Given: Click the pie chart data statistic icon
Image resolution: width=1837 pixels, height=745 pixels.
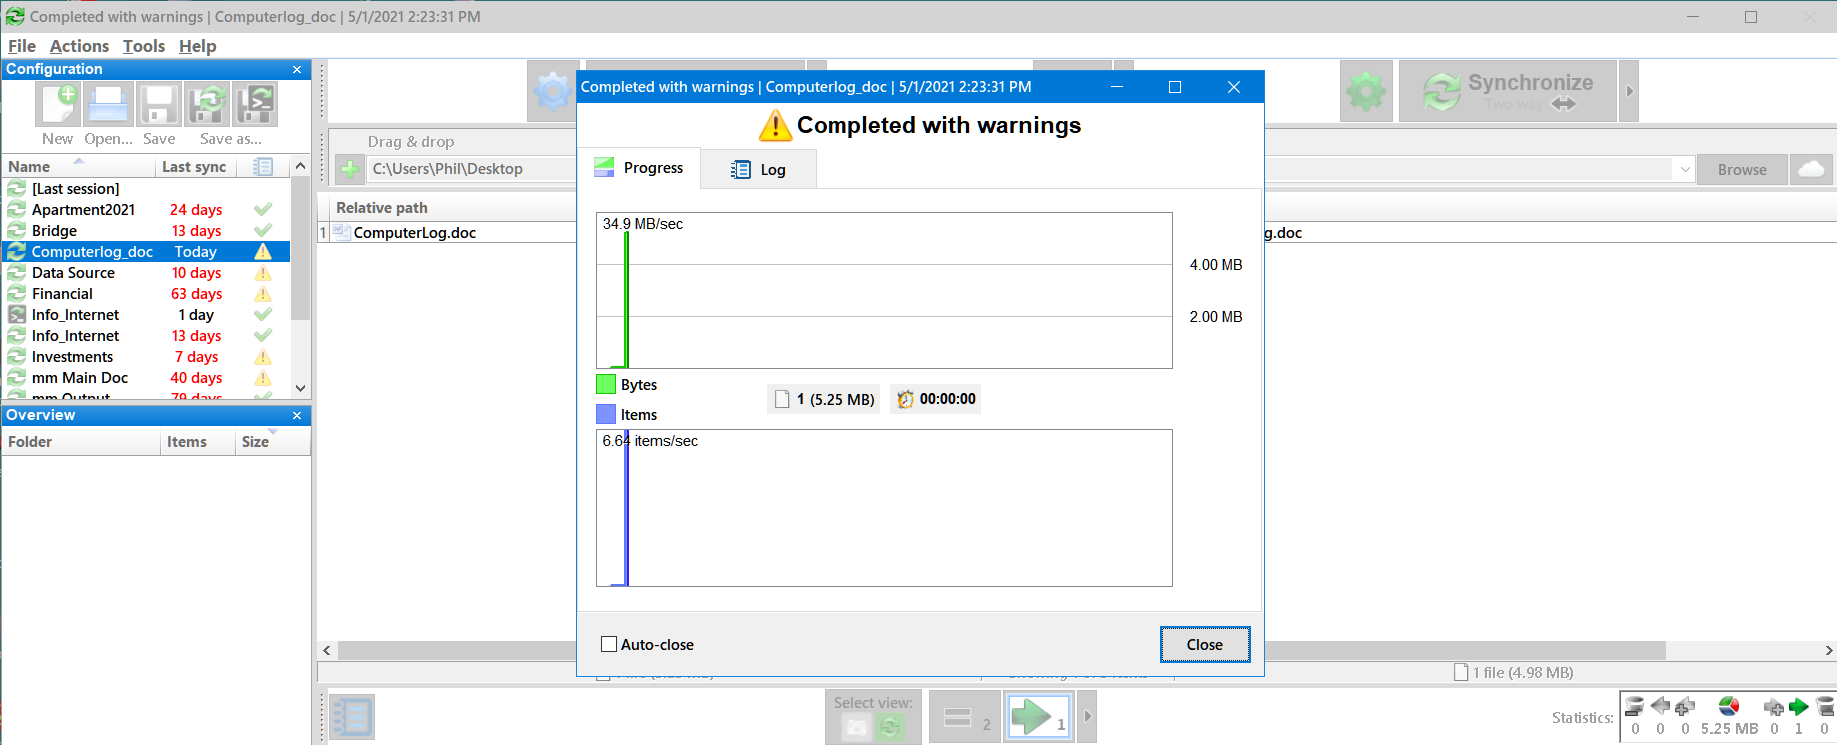Looking at the screenshot, I should 1729,707.
